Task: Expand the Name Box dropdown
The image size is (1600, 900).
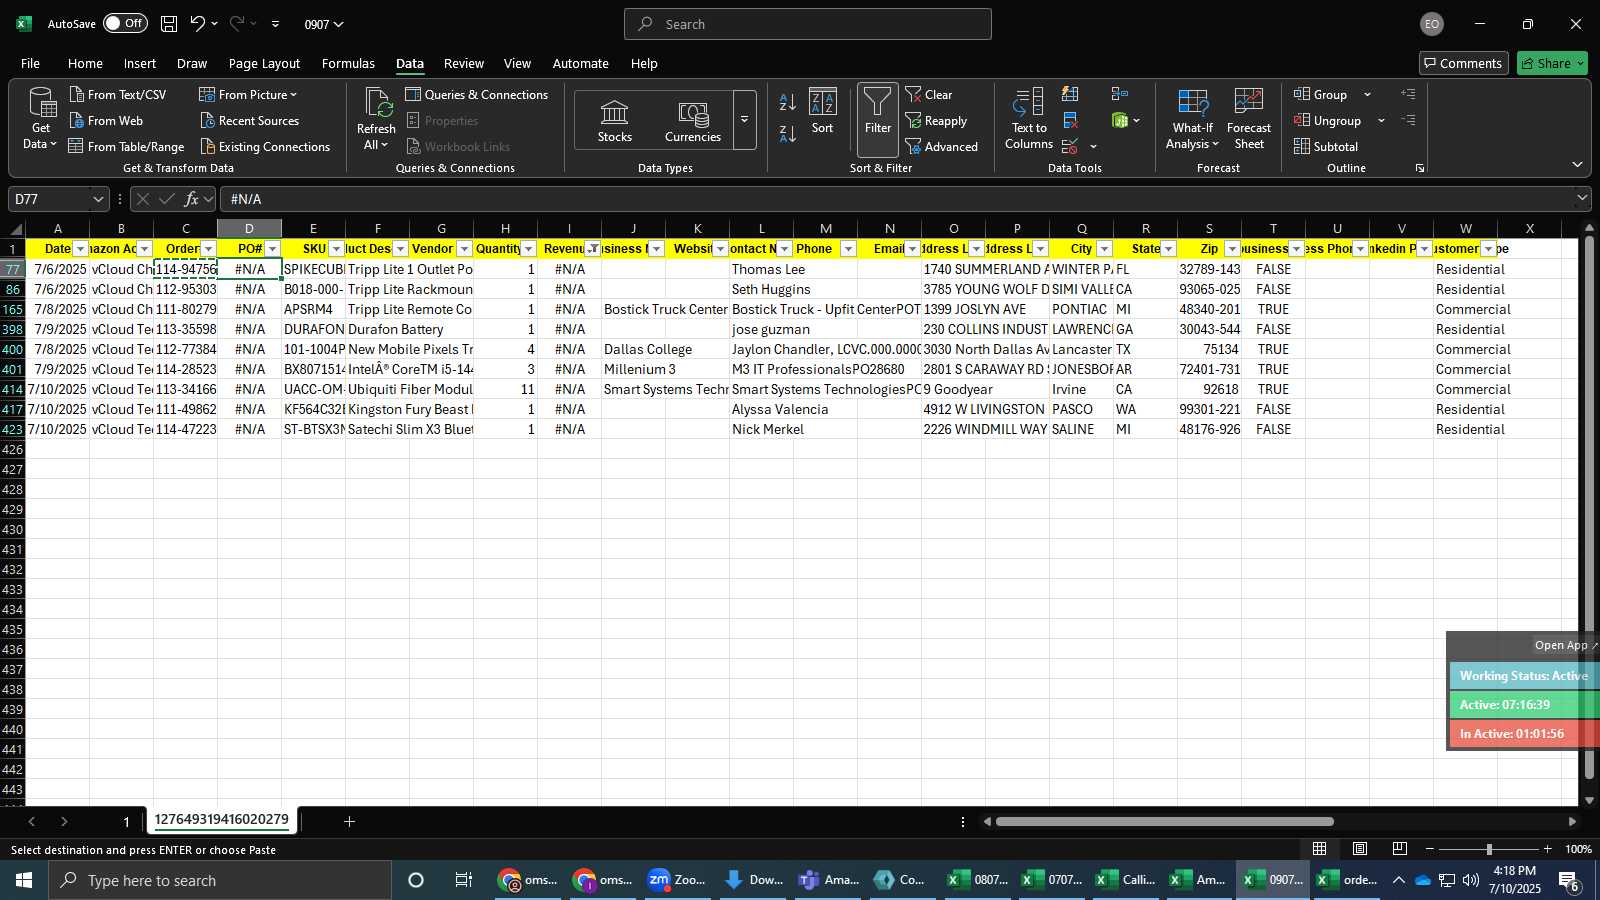Action: (98, 199)
